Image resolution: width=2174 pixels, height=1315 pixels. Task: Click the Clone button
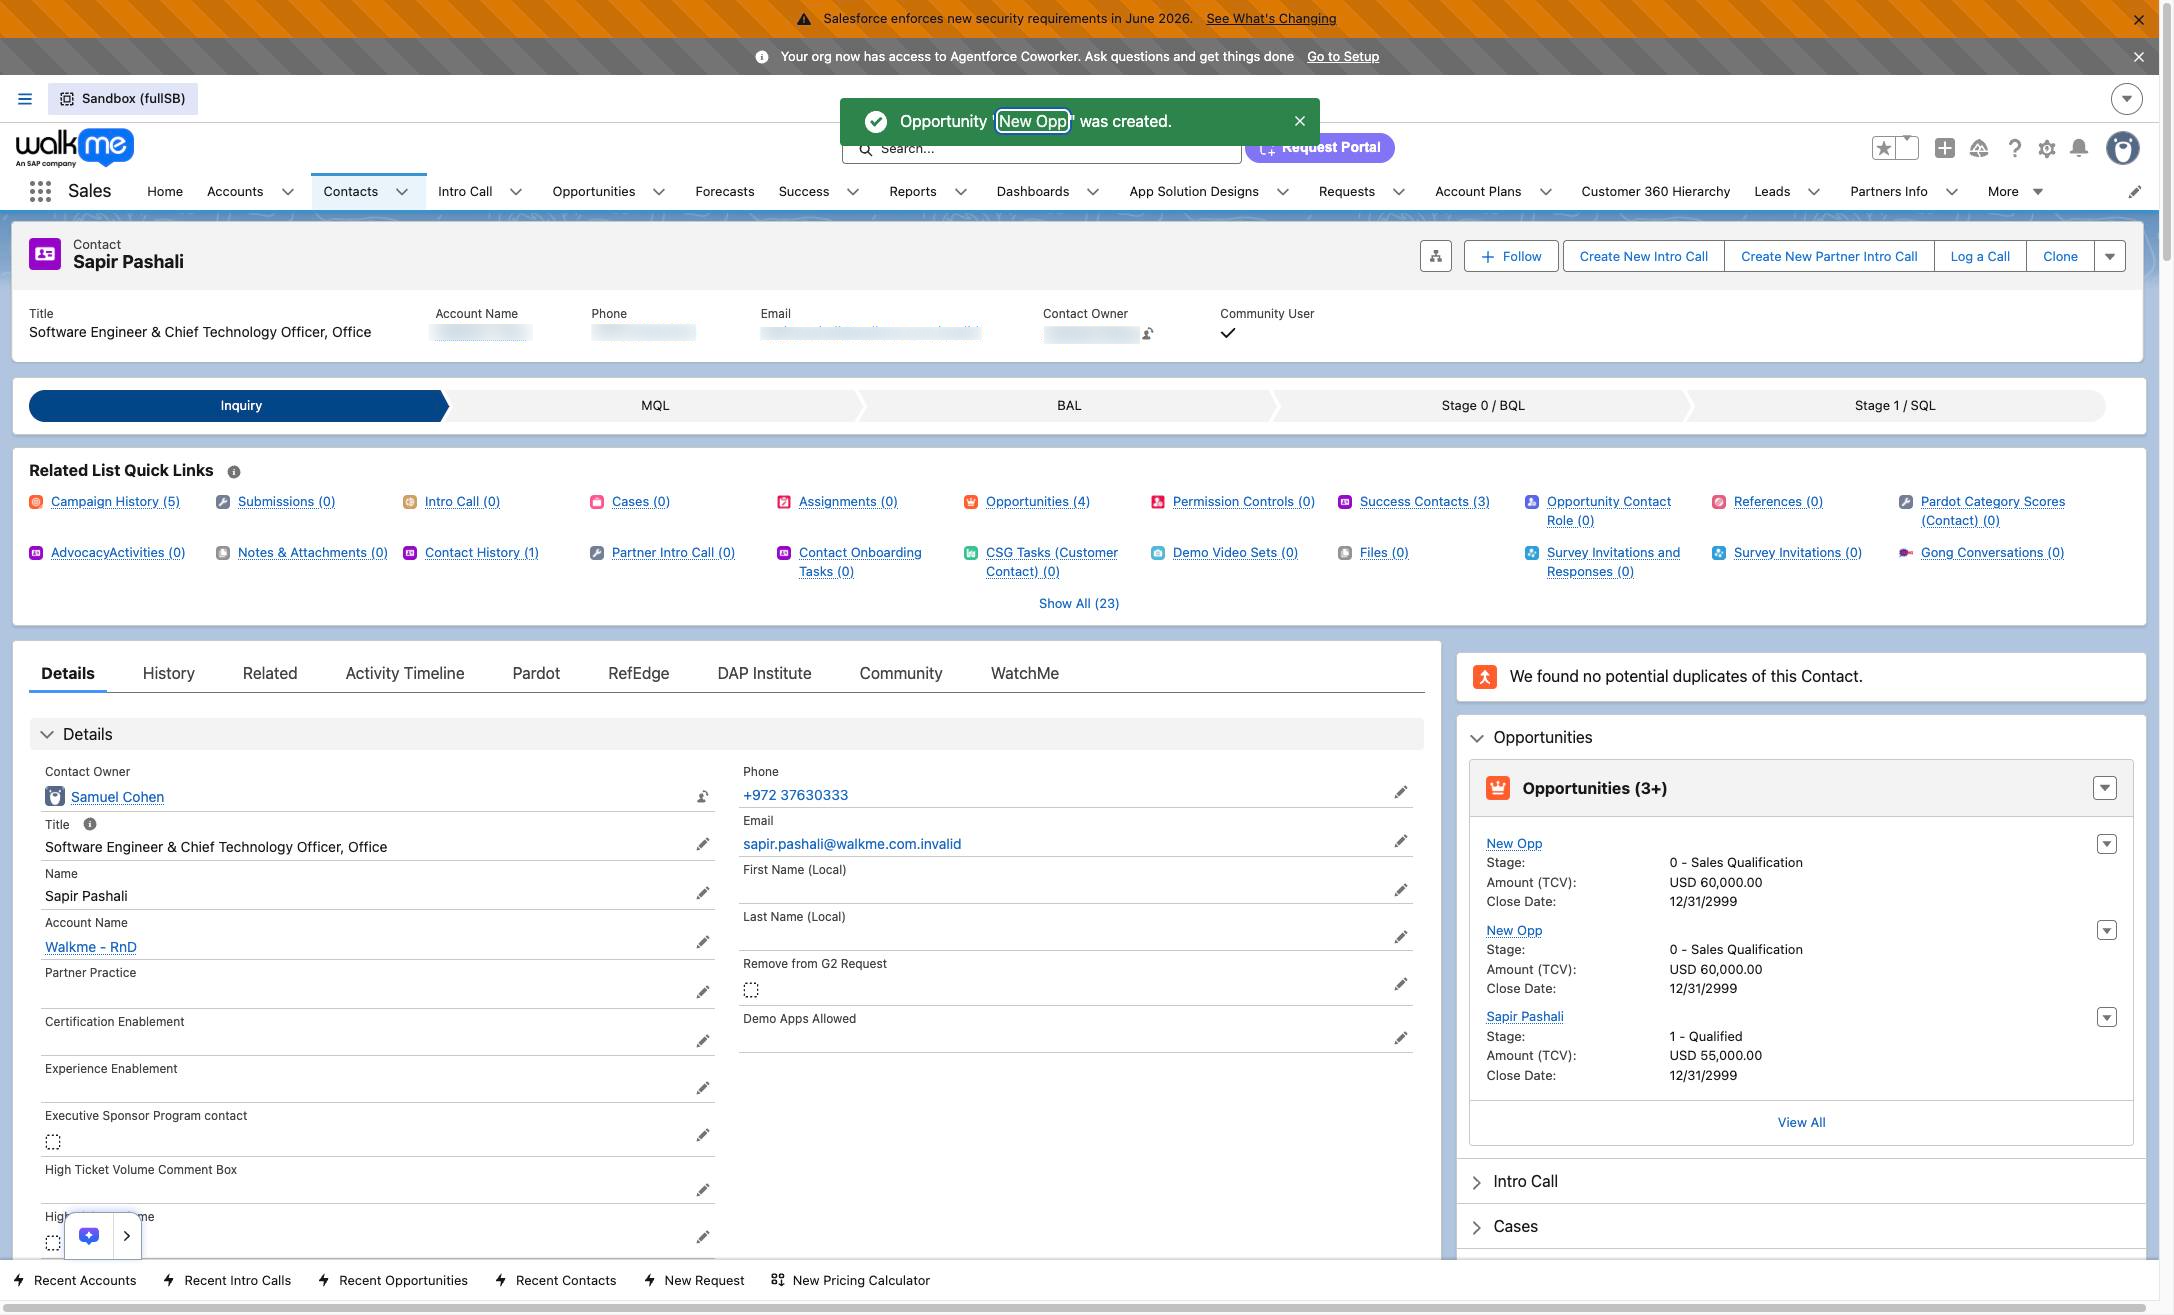(x=2060, y=256)
